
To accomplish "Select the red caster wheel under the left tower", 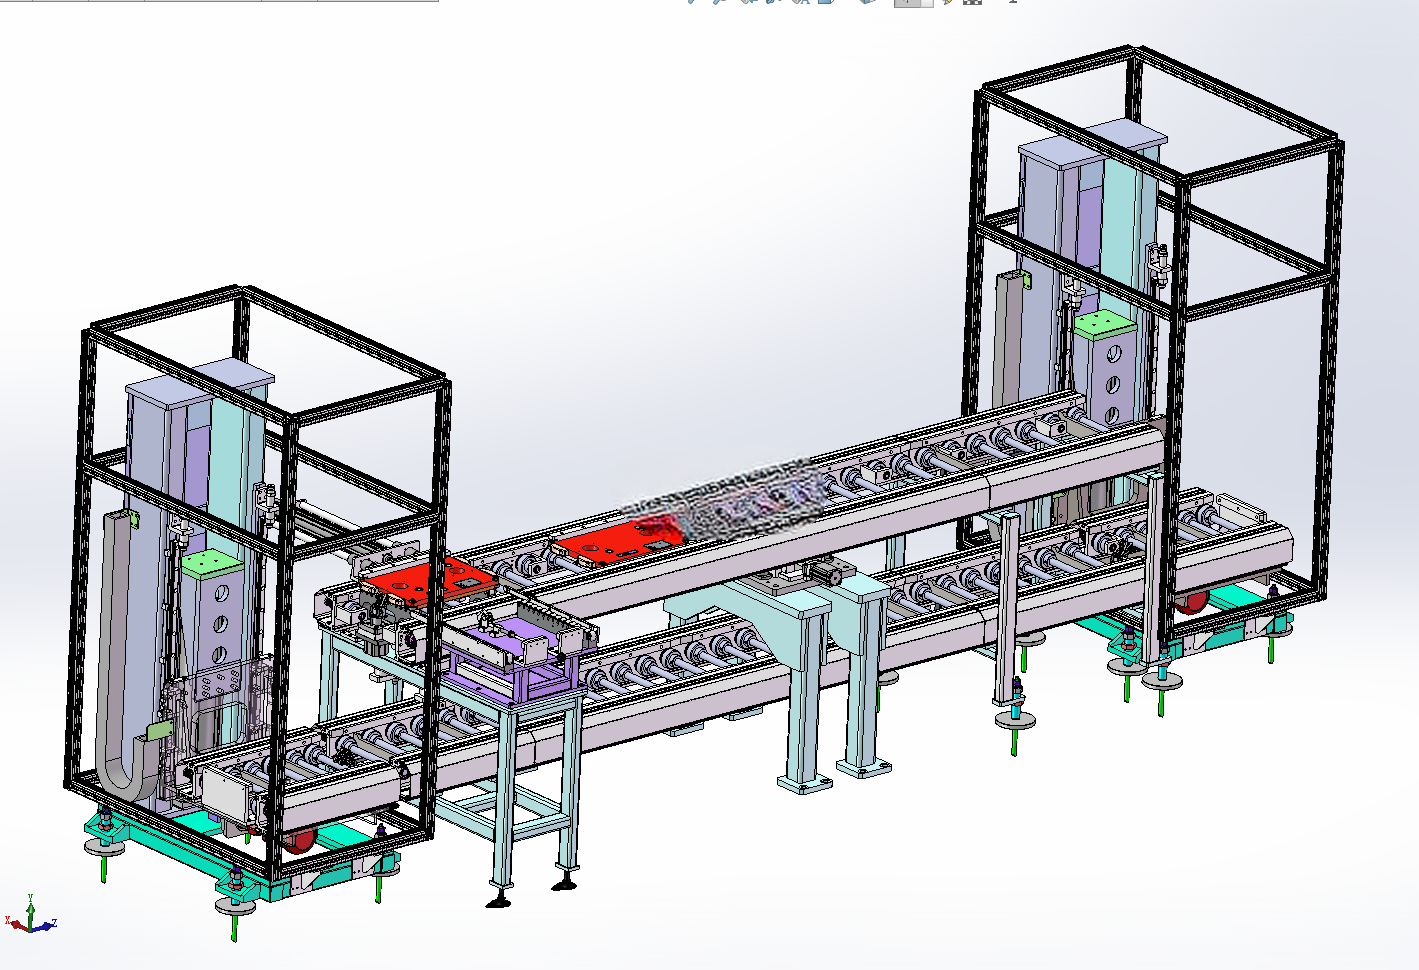I will 297,842.
